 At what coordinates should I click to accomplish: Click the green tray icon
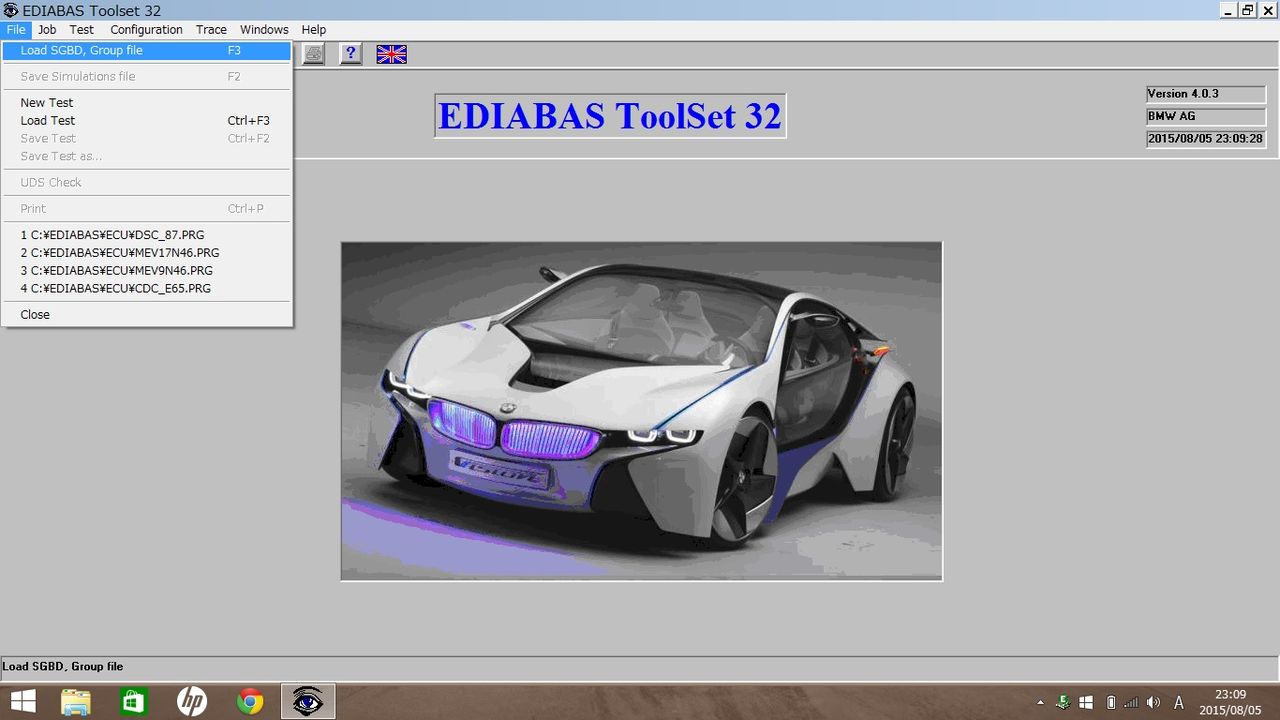tap(1064, 702)
